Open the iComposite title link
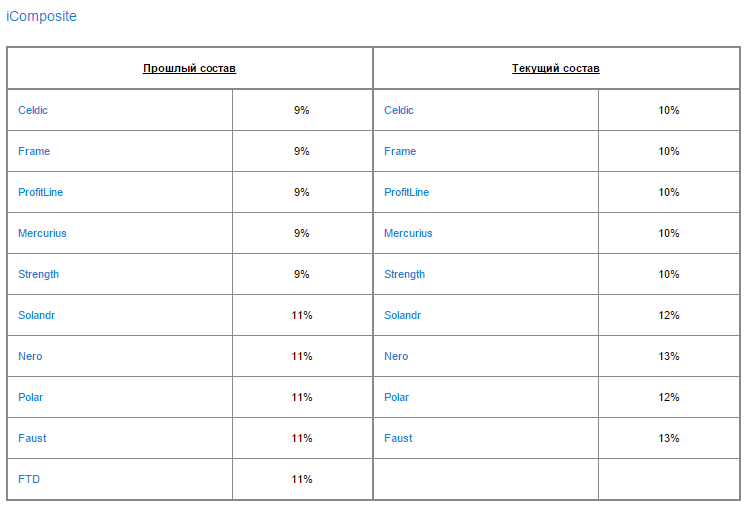This screenshot has width=747, height=507. click(41, 16)
